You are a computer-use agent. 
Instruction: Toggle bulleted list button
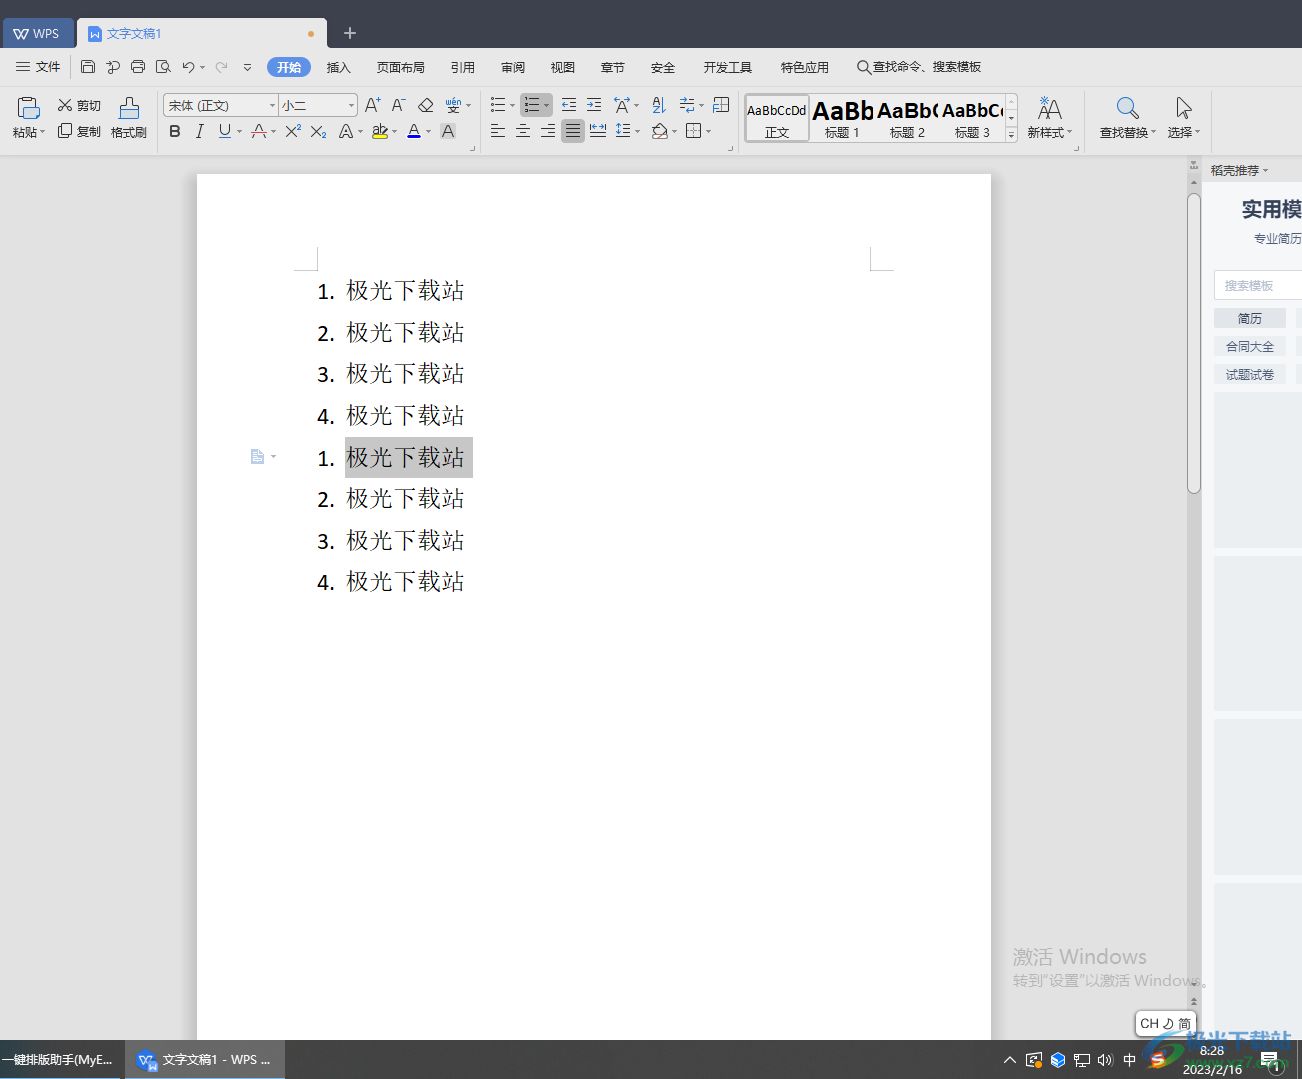coord(498,105)
